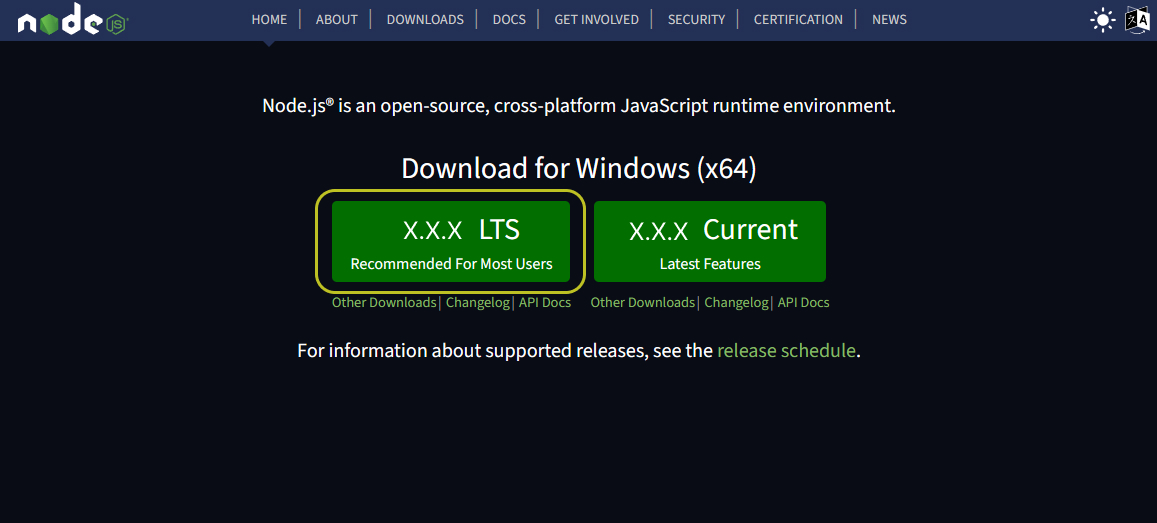1157x523 pixels.
Task: Toggle the light/dark theme sun icon
Action: [1102, 20]
